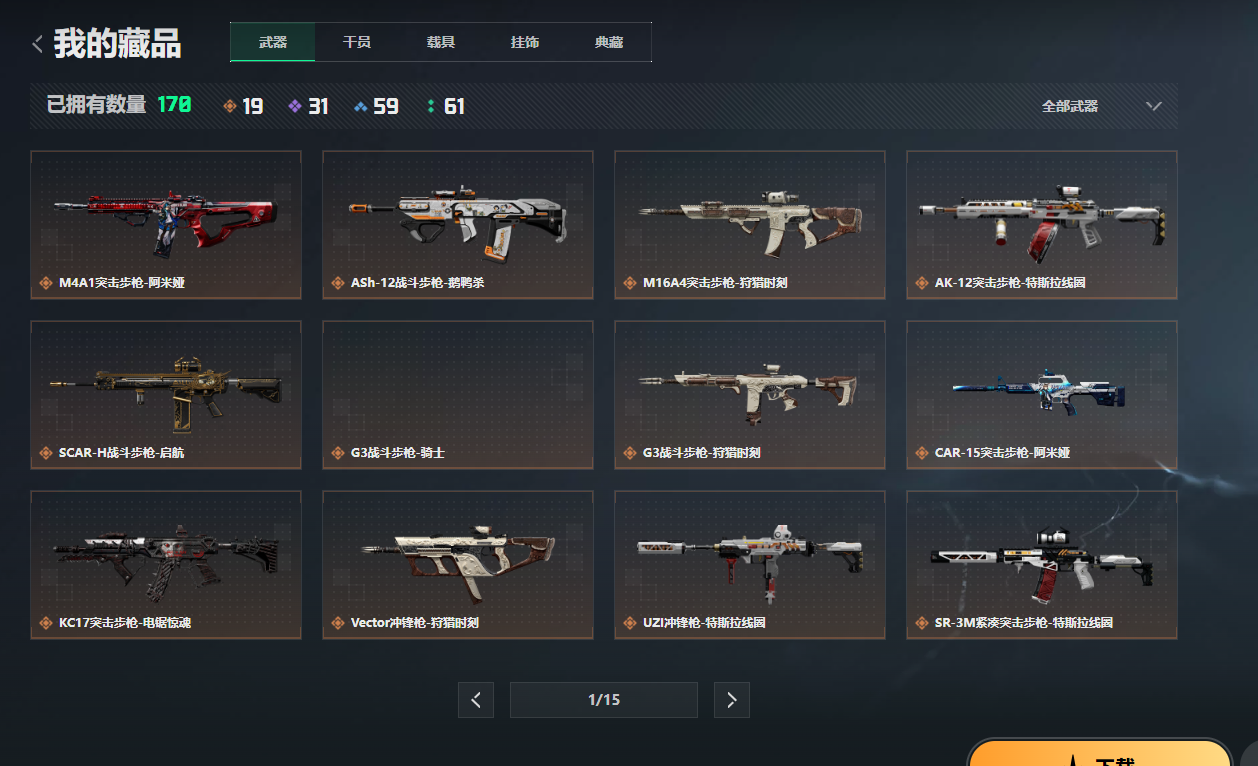Switch to the 干员 tab
Viewport: 1258px width, 766px height.
point(357,42)
